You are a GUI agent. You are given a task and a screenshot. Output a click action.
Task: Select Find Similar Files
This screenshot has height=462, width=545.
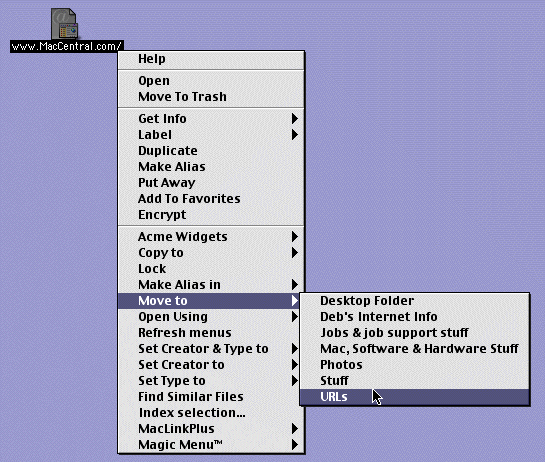pyautogui.click(x=211, y=397)
